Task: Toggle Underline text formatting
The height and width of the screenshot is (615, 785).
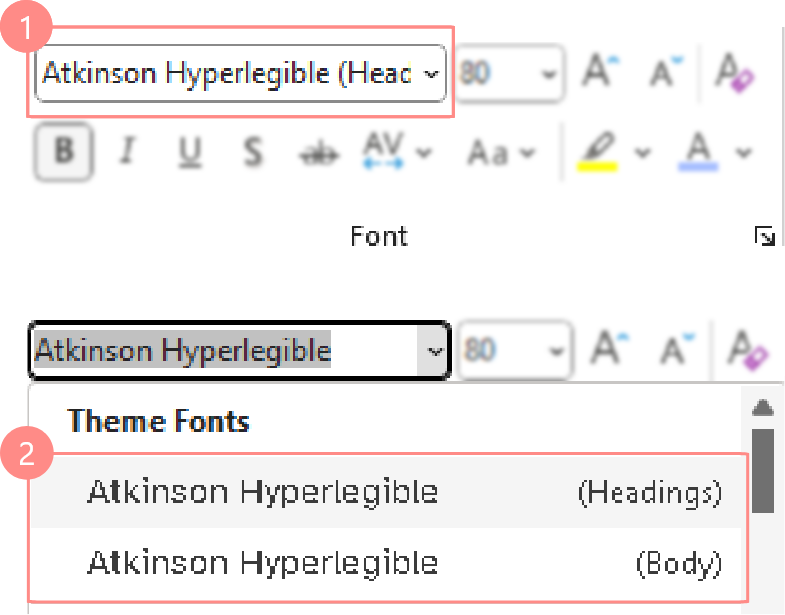Action: pos(190,151)
